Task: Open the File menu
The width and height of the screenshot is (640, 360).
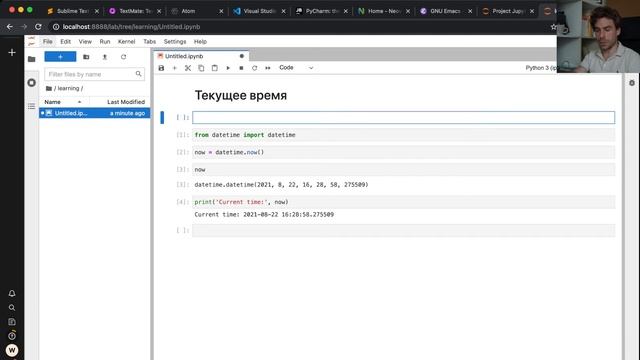Action: tap(48, 42)
